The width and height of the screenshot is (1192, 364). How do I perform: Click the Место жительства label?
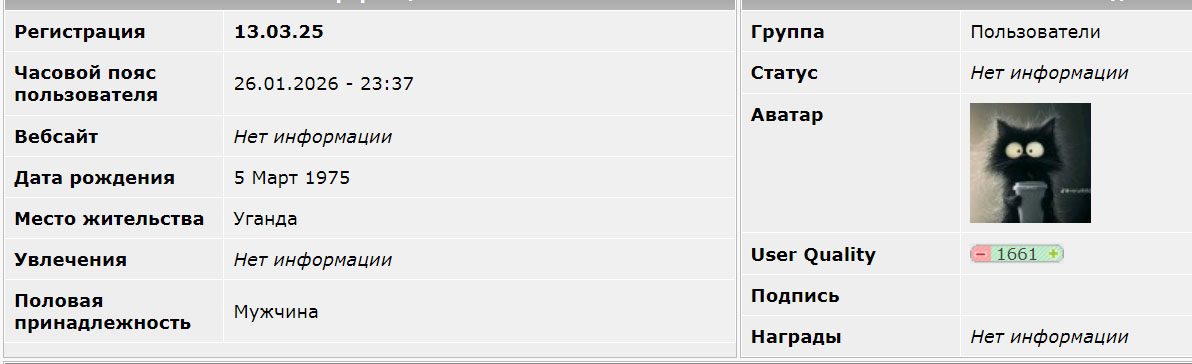click(109, 219)
